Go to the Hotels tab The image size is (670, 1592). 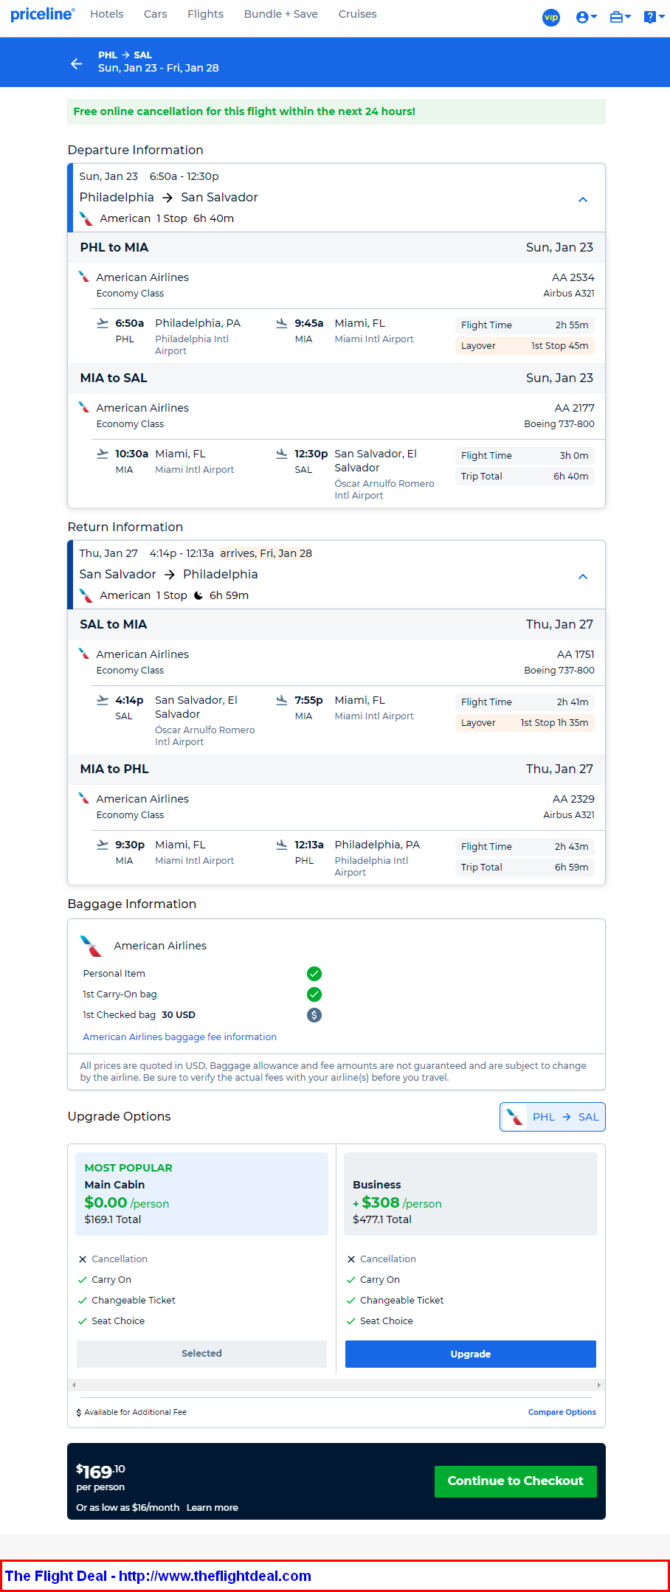pos(107,14)
